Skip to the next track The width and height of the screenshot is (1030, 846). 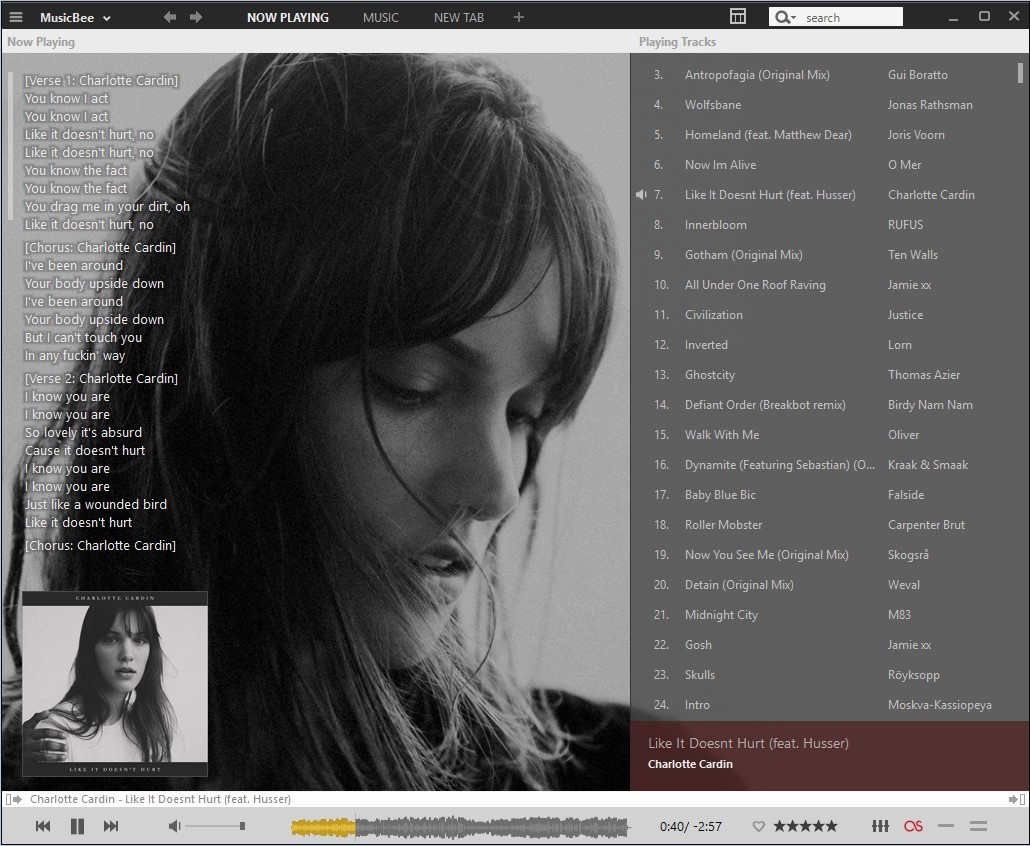[x=111, y=826]
